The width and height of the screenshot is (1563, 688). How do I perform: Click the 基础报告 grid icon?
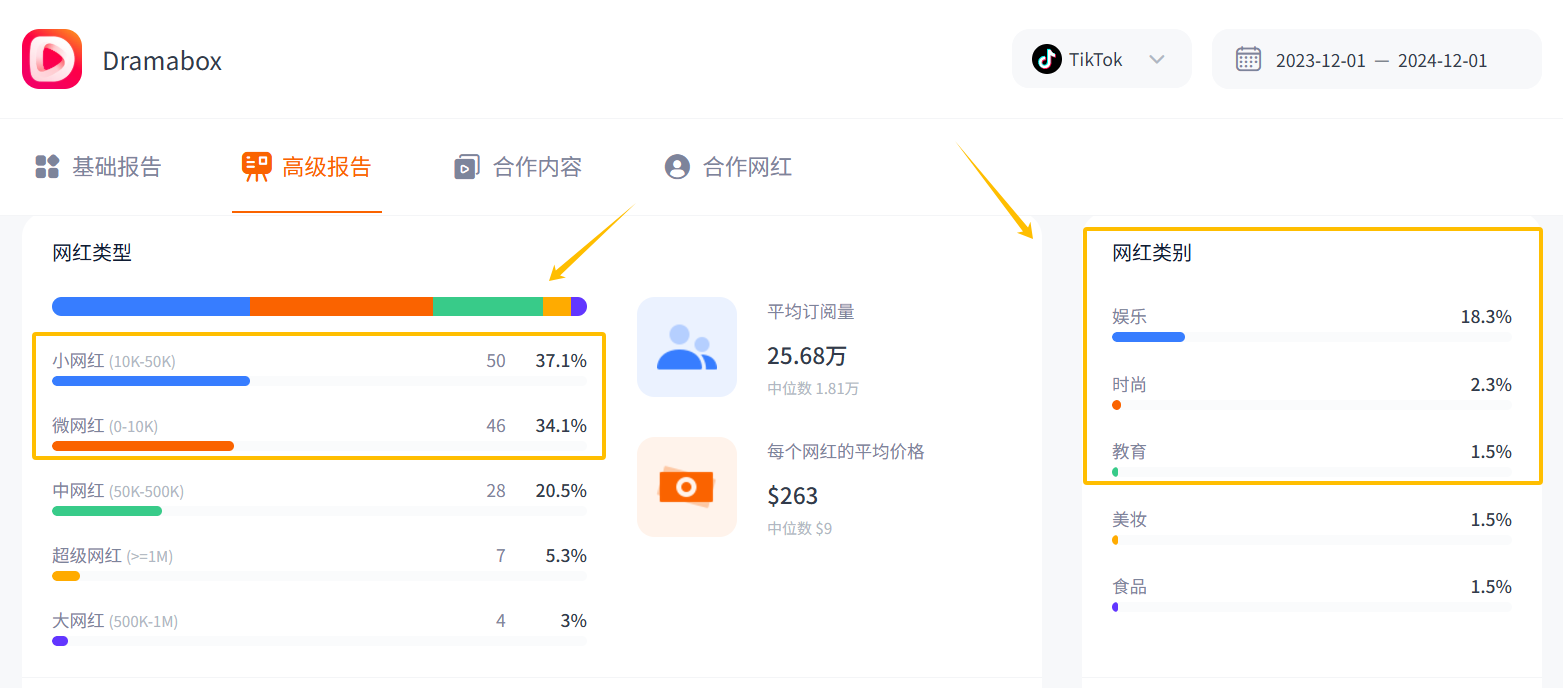coord(47,166)
